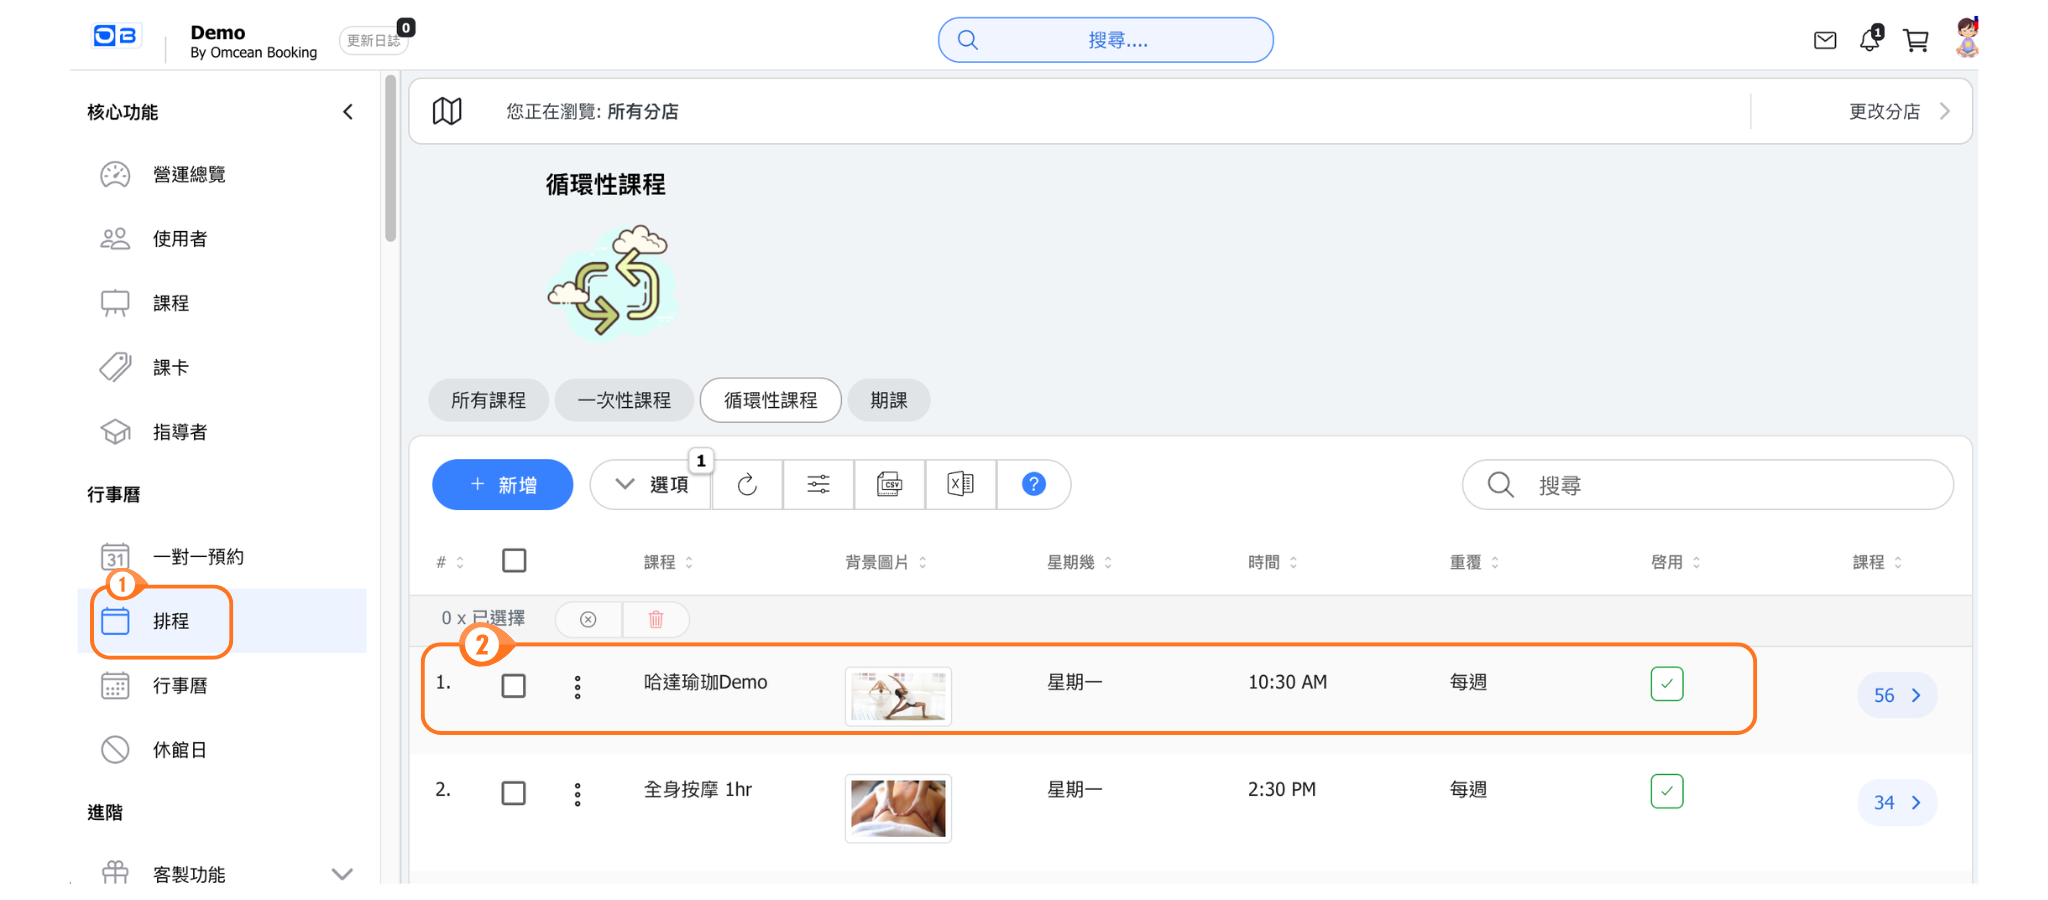Expand the 客製功能 sidebar section
This screenshot has width=2048, height=900.
[342, 874]
